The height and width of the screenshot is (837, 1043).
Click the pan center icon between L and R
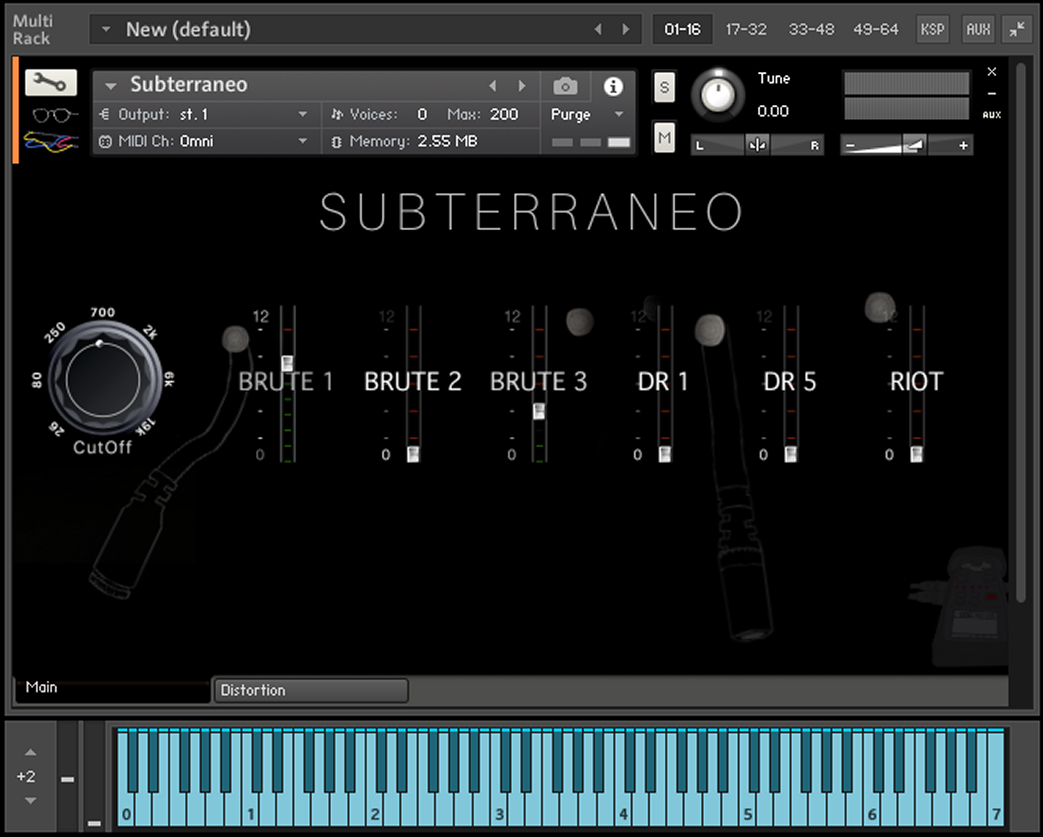coord(757,145)
